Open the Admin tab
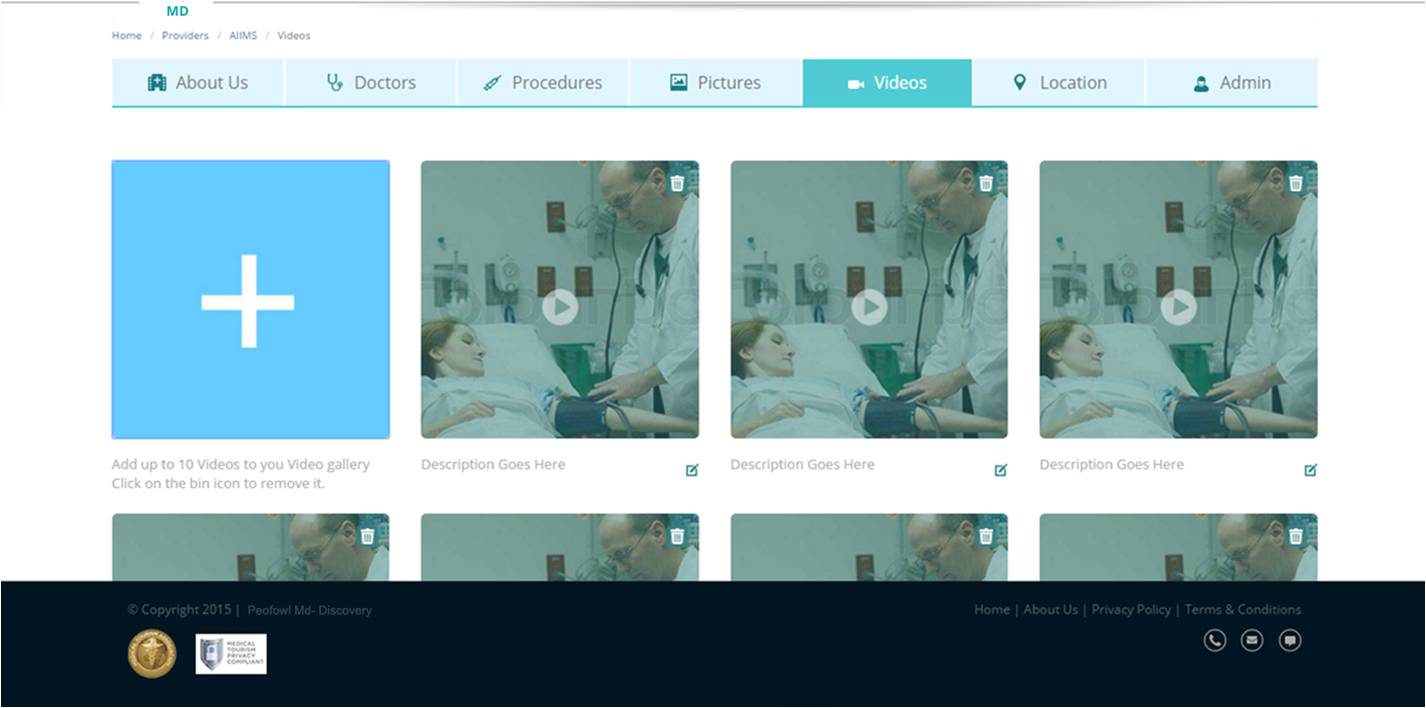Screen dimensions: 1426x708 point(1232,83)
